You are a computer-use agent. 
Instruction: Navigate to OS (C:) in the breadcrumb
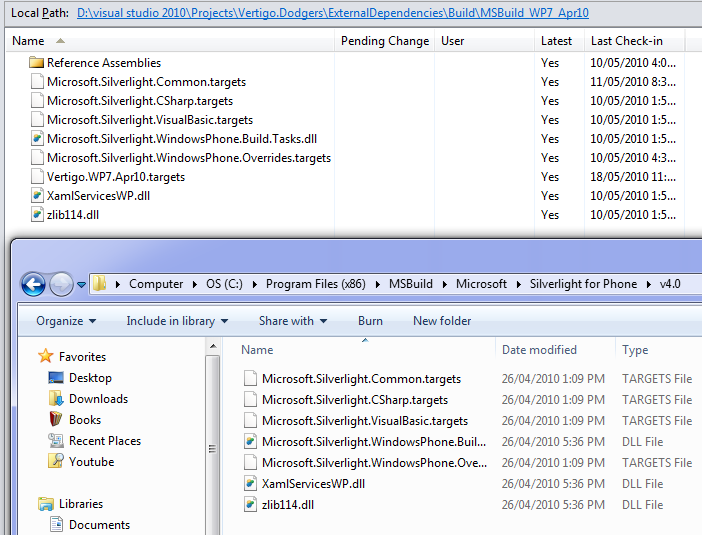[224, 284]
